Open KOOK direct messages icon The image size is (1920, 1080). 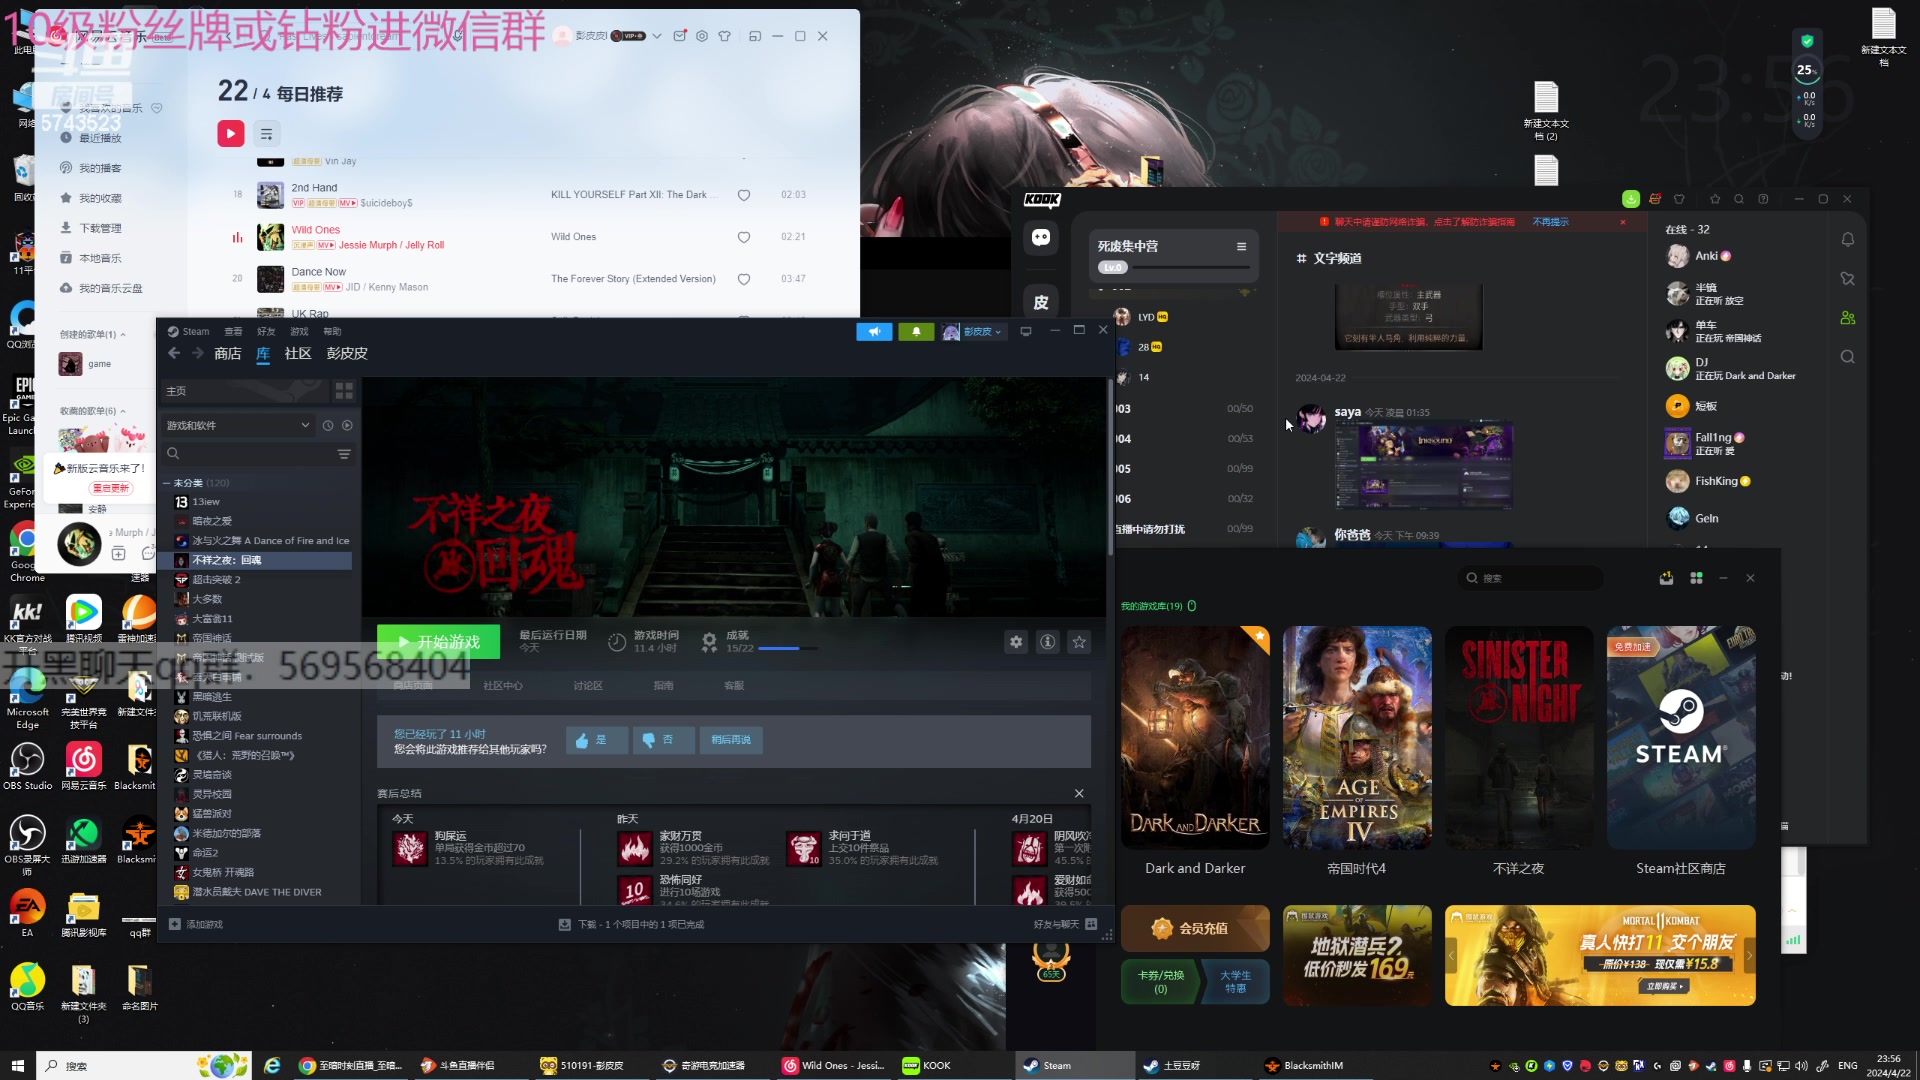point(1041,237)
